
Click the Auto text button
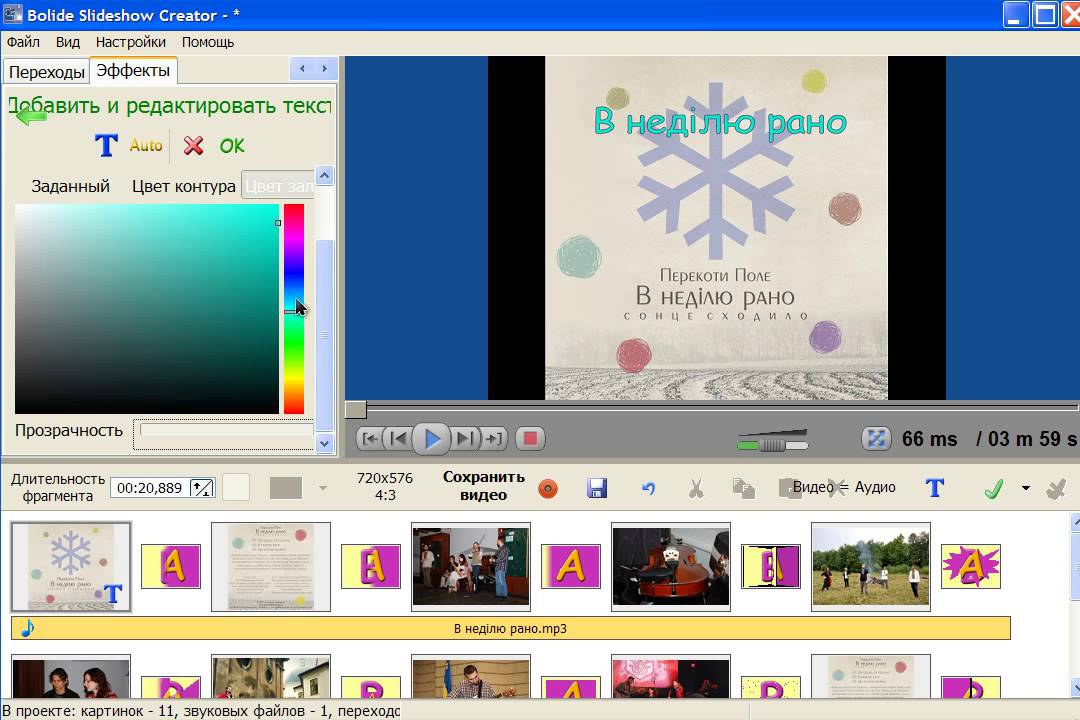click(146, 145)
